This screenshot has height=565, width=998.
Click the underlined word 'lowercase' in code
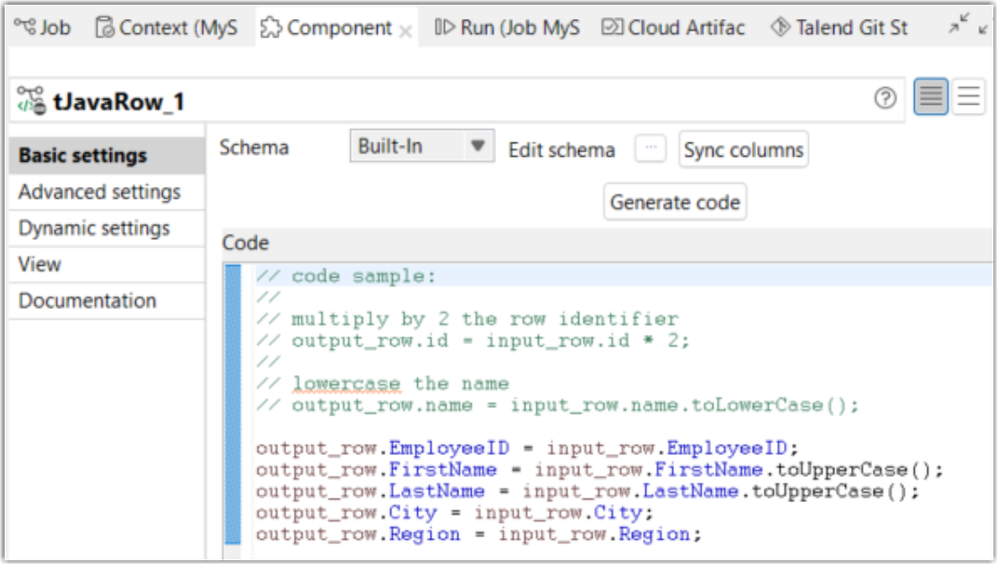coord(346,384)
